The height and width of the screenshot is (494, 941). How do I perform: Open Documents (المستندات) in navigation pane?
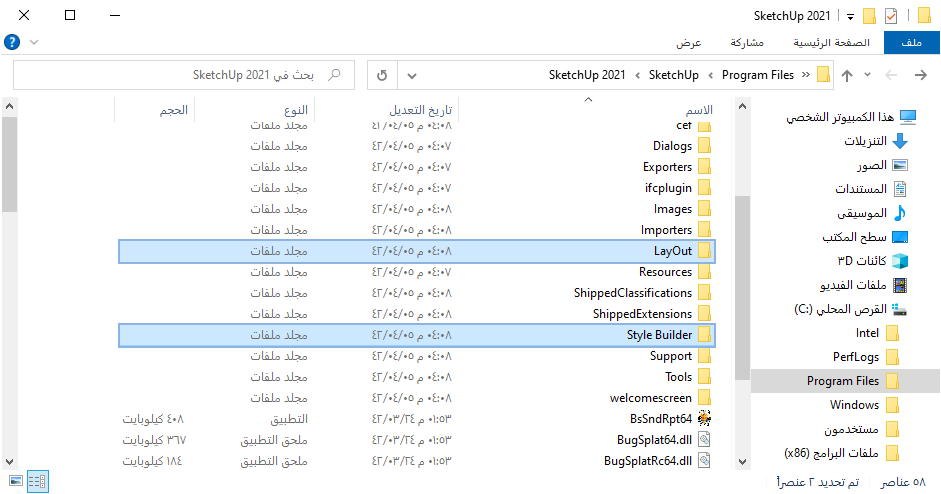click(x=871, y=189)
